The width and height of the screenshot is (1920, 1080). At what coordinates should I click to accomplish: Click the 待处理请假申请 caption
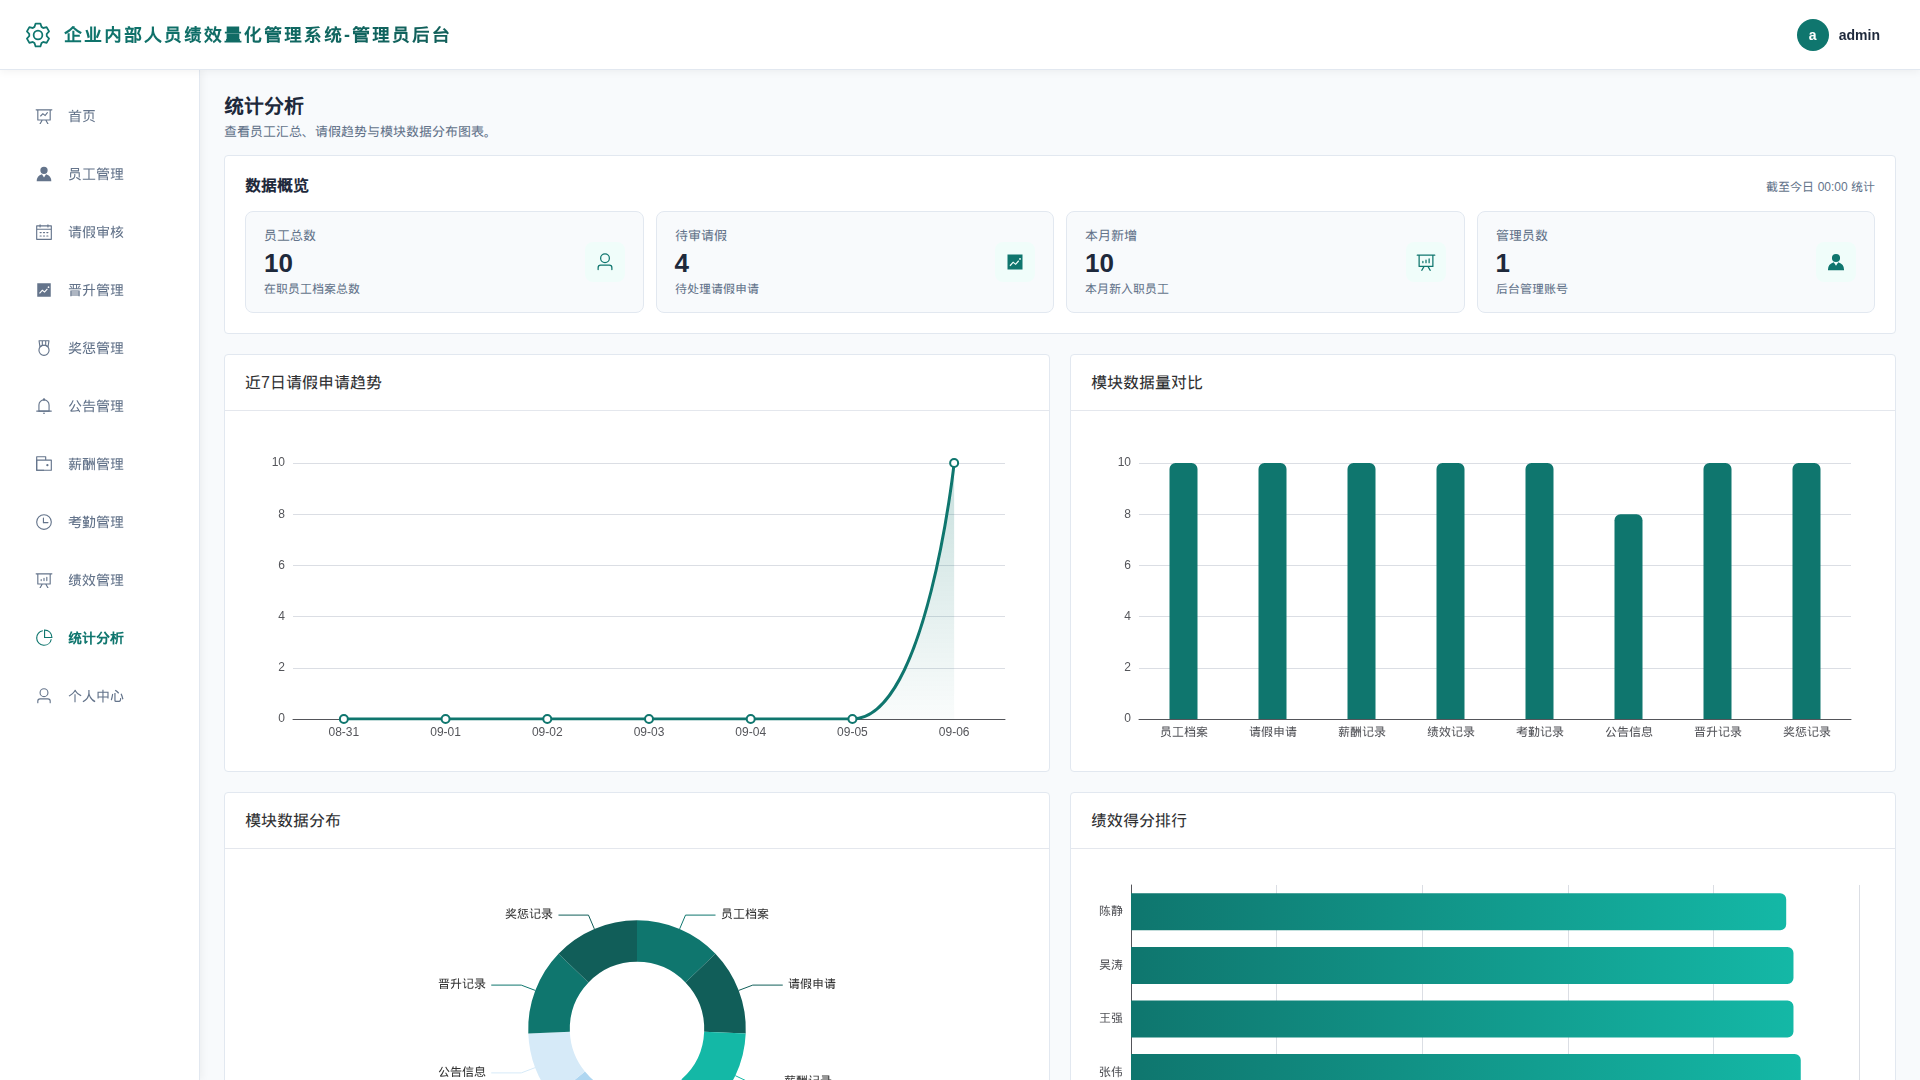click(x=717, y=289)
